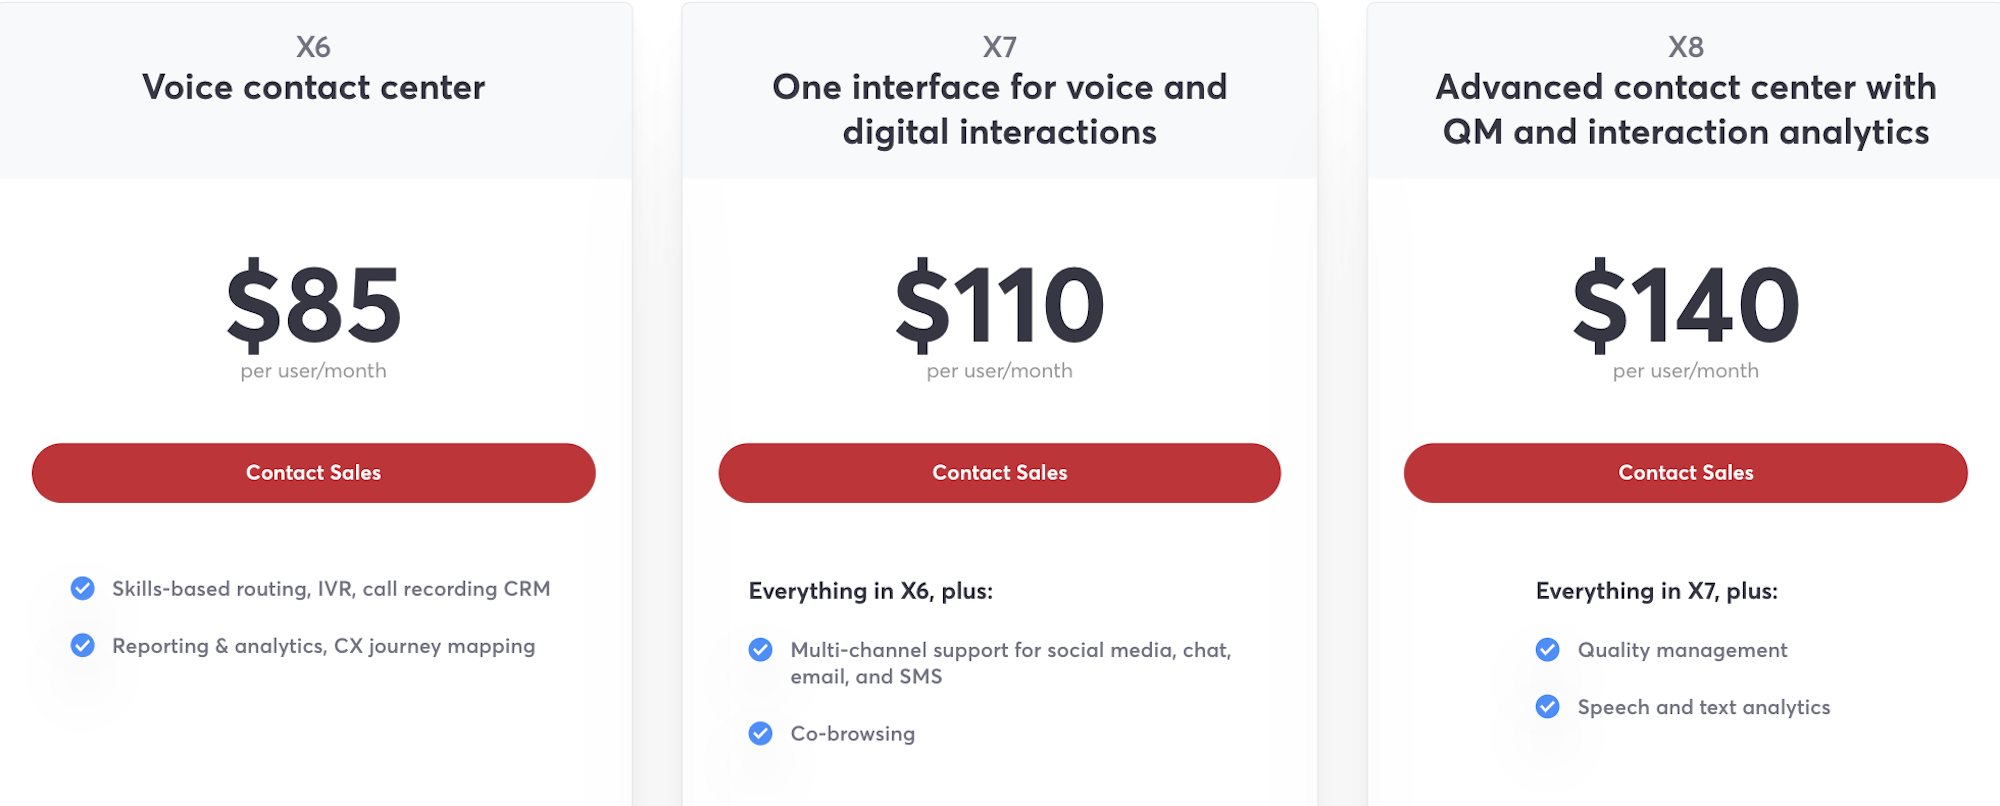Click checkmark icon beside Quality management
Screen dimensions: 2000x806
click(x=1547, y=650)
